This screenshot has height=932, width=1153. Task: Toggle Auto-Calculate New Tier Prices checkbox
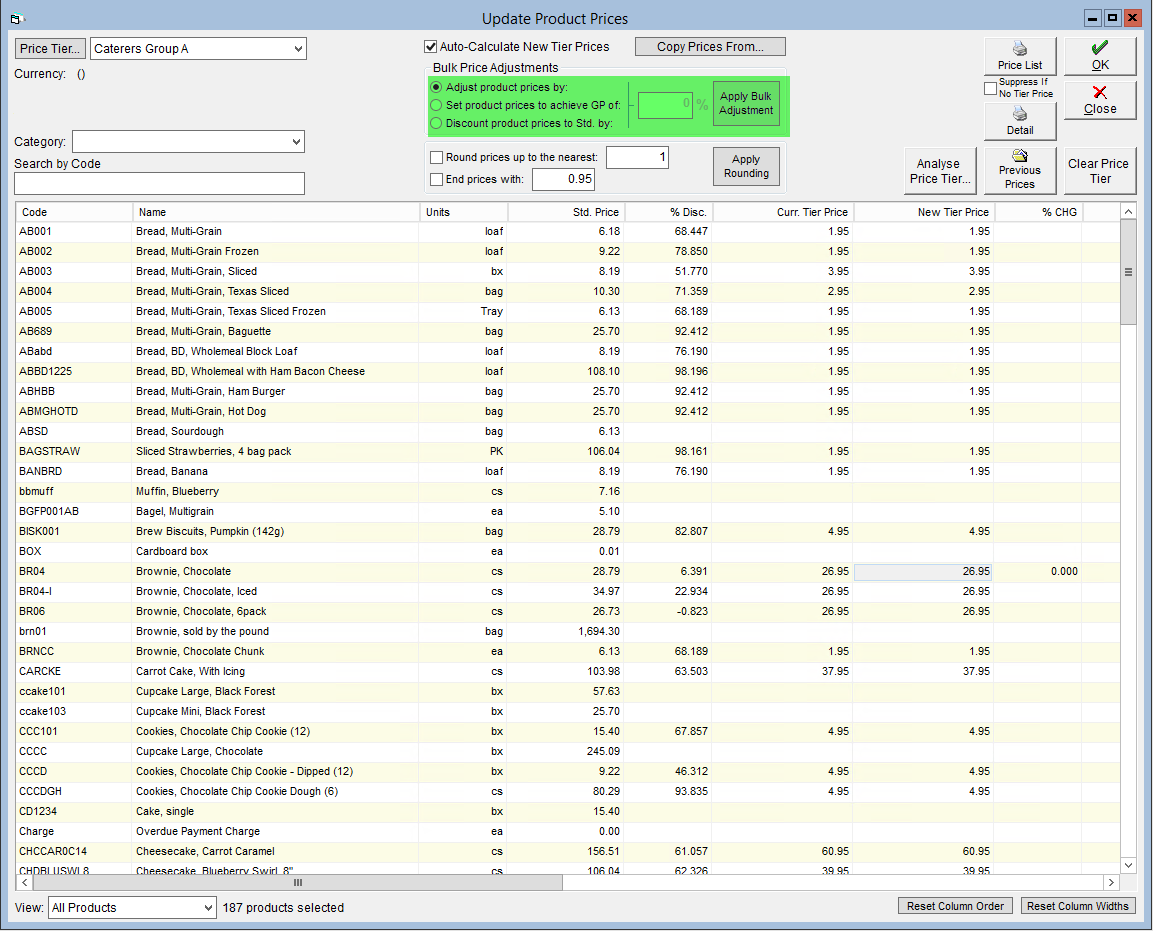[x=431, y=46]
